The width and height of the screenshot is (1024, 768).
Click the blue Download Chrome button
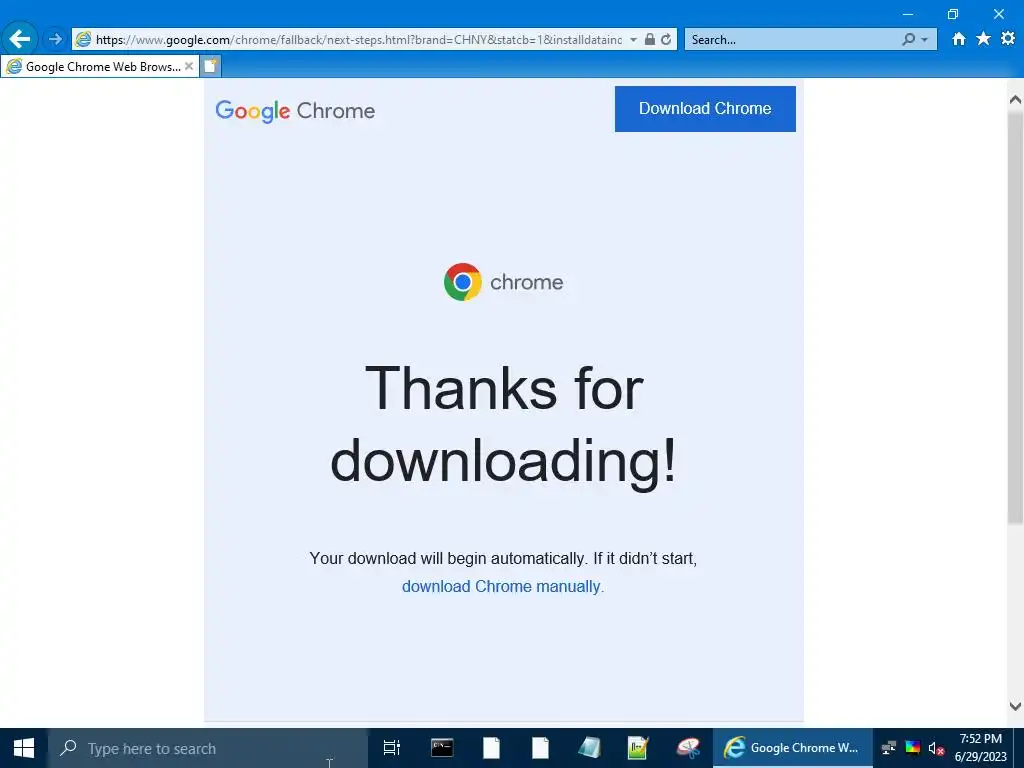705,108
